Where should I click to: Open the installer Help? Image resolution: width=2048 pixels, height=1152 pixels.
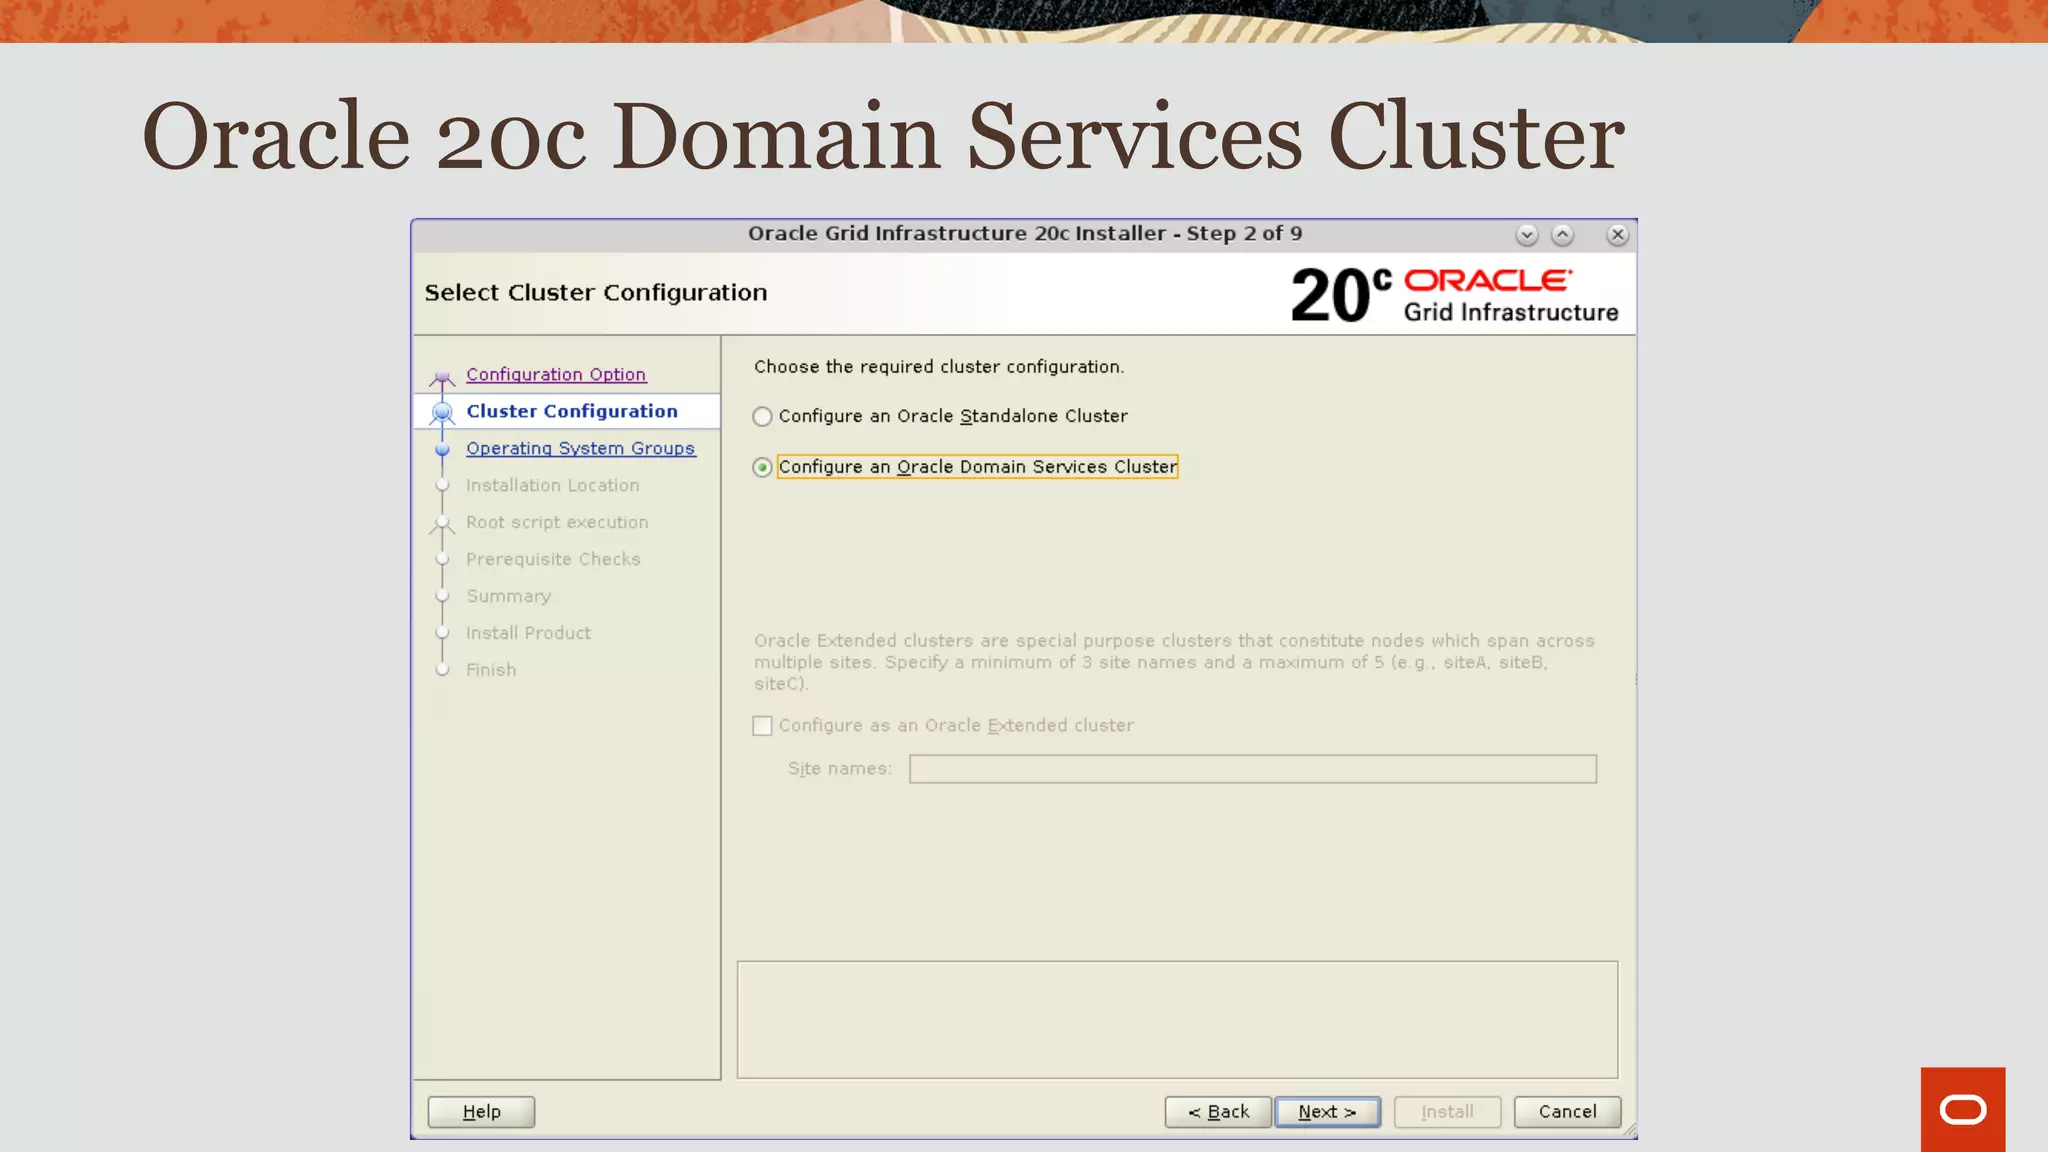tap(481, 1112)
